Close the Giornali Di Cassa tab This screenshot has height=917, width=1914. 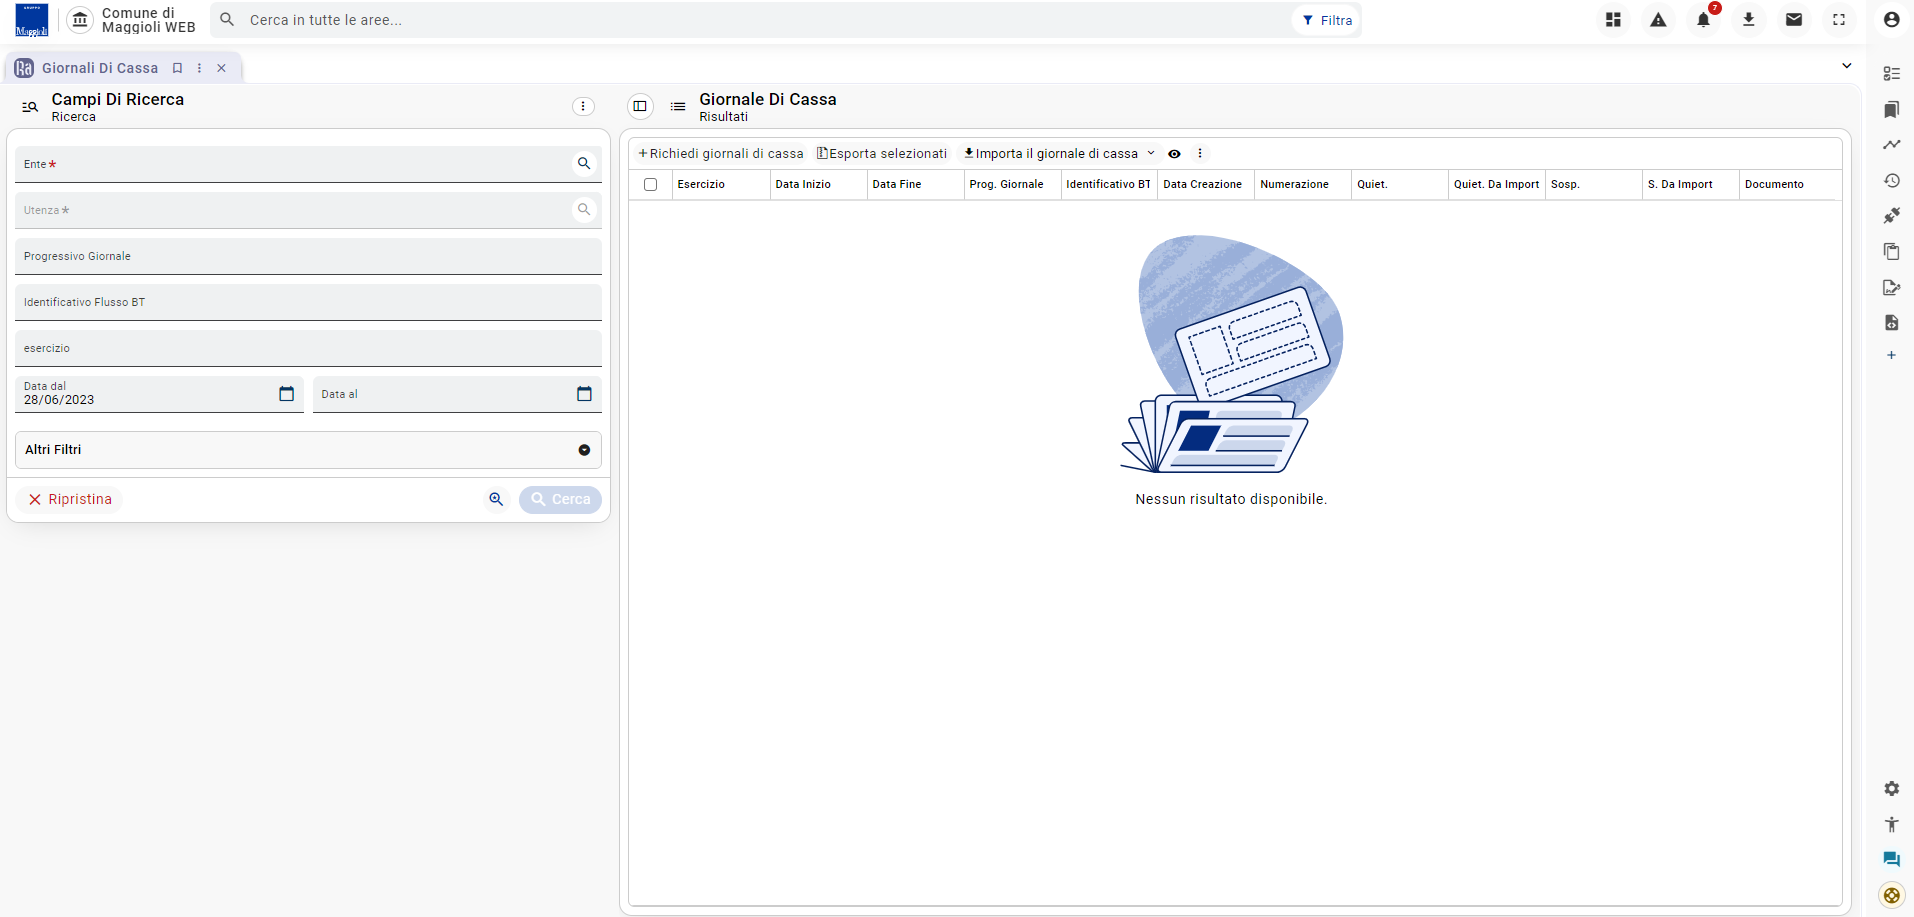click(x=222, y=68)
